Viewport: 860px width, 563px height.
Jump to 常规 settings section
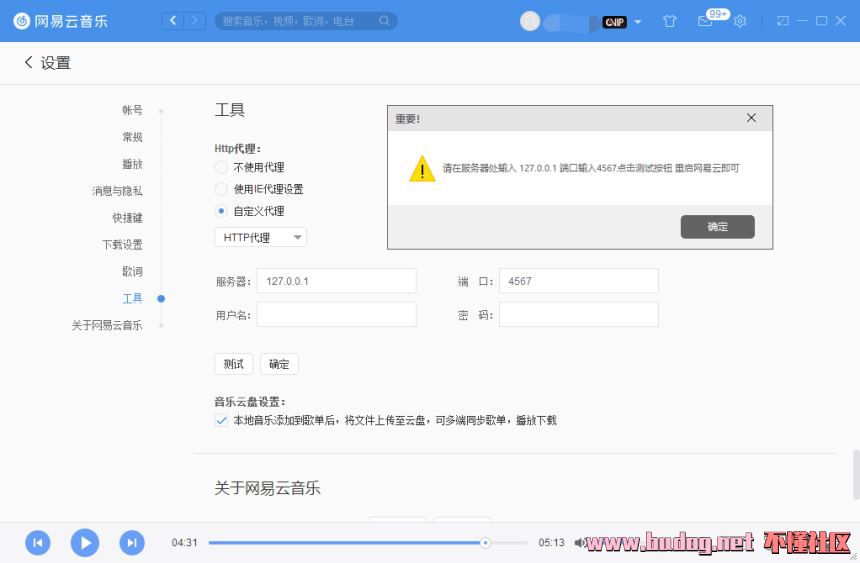click(x=132, y=137)
